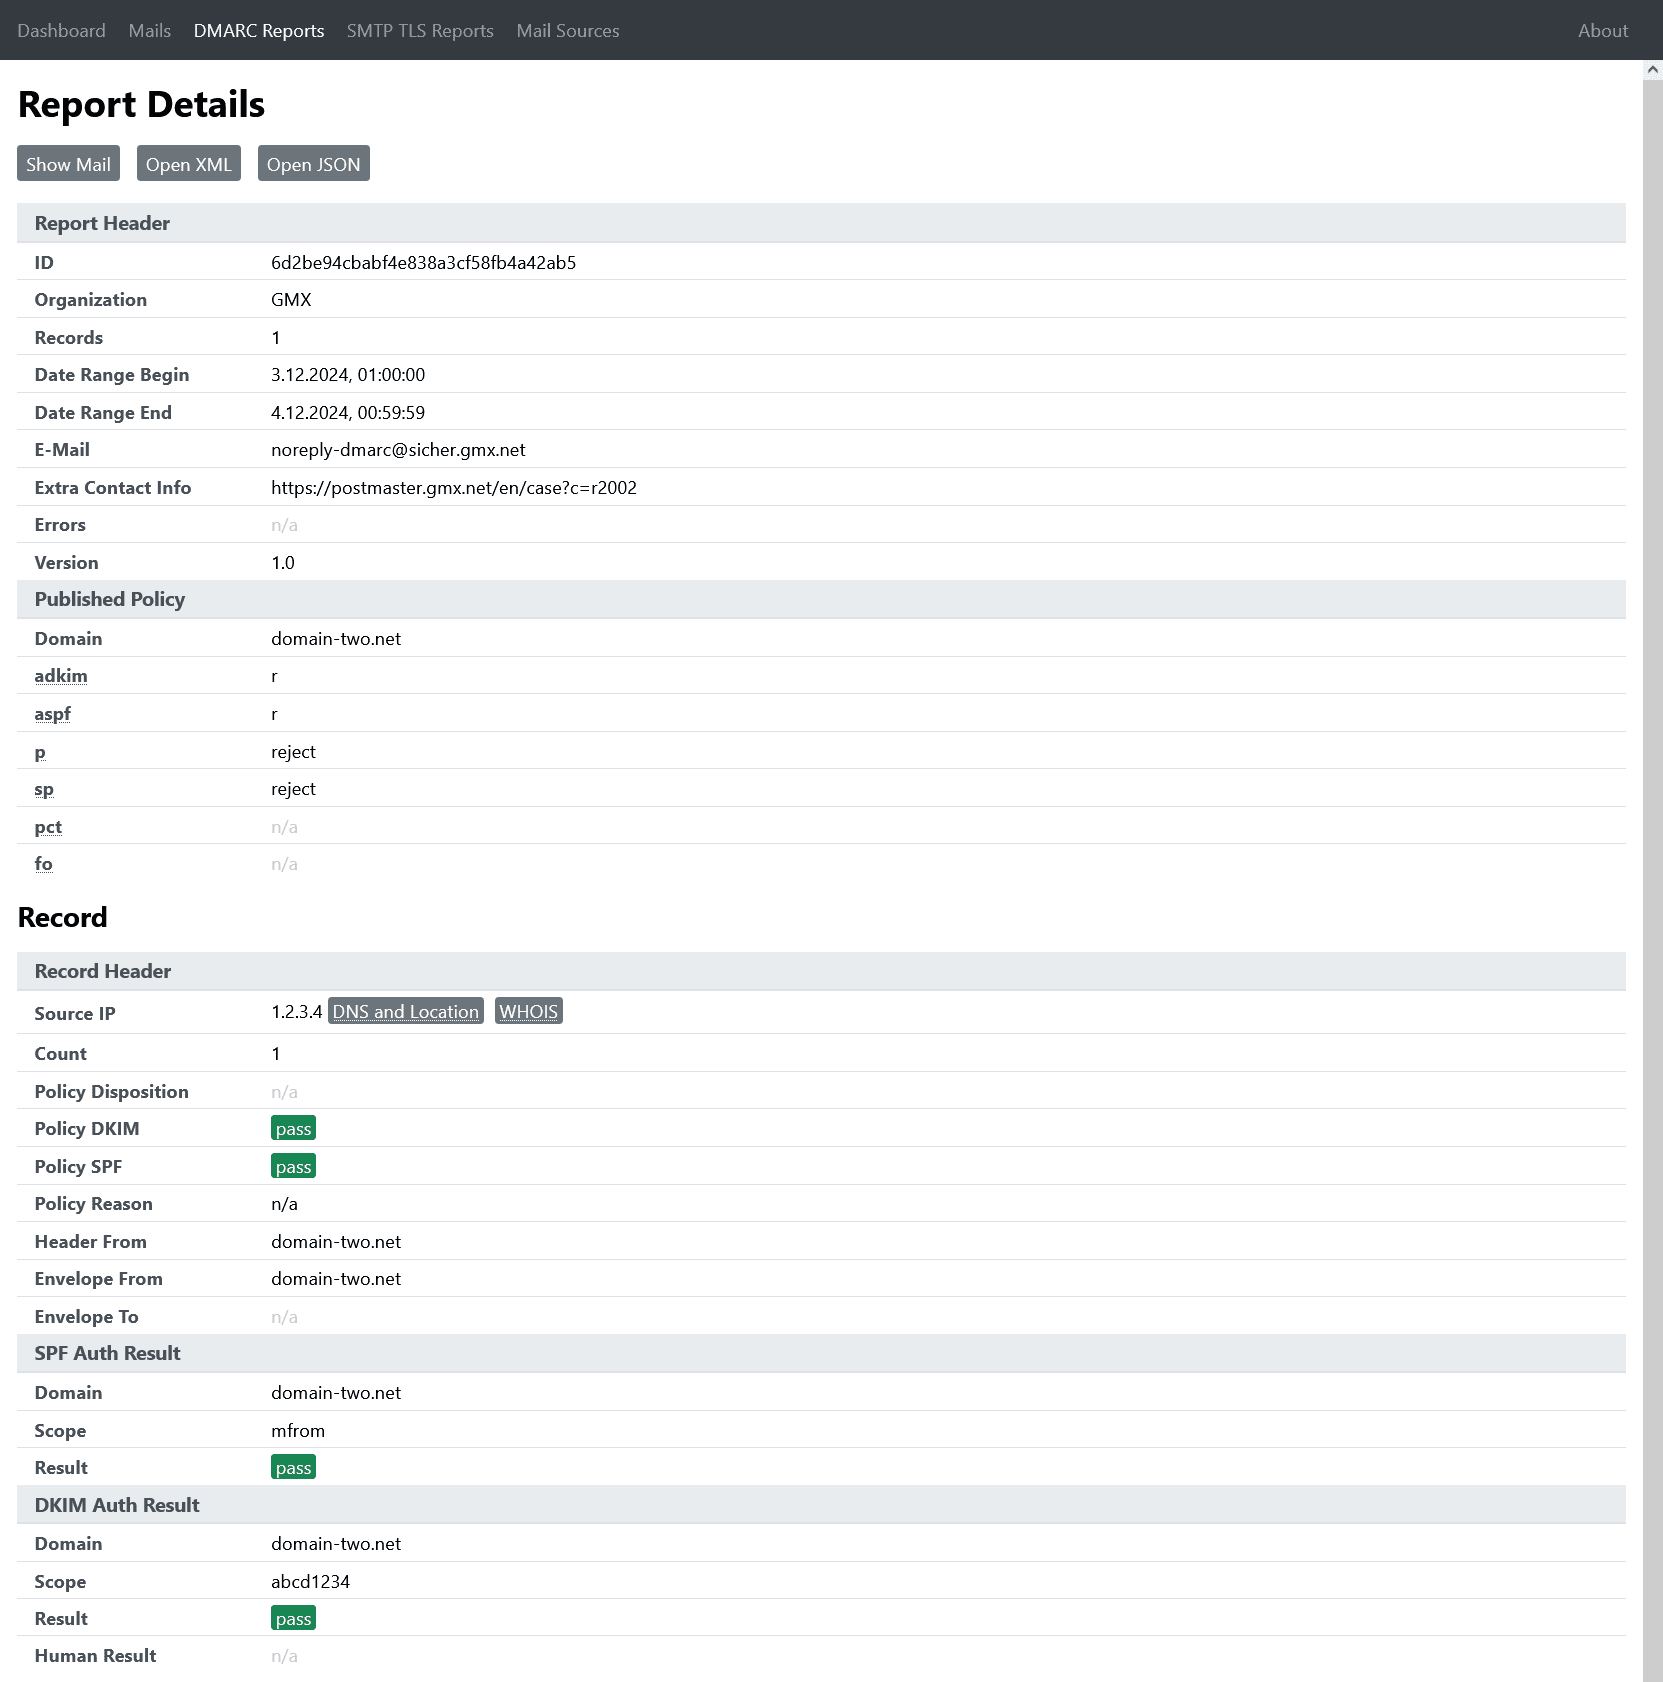Click the sp policy label

pyautogui.click(x=44, y=789)
